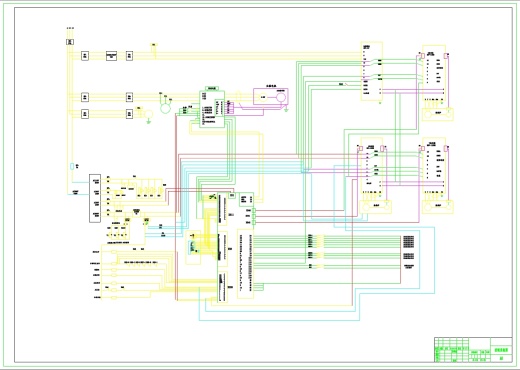Select the green central controller block
This screenshot has width=520, height=370.
coord(212,109)
